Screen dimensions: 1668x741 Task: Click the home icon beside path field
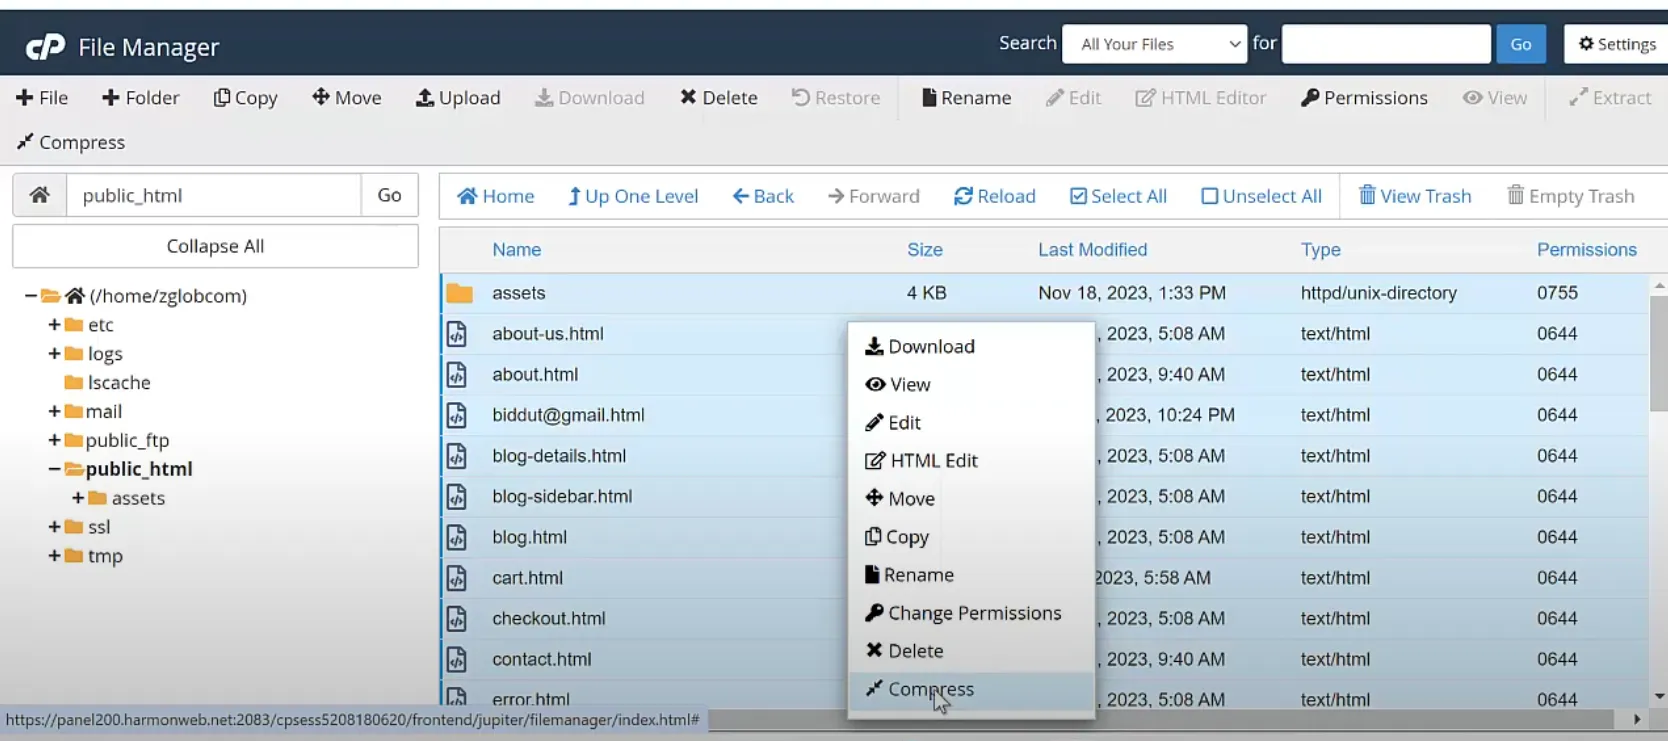tap(40, 195)
